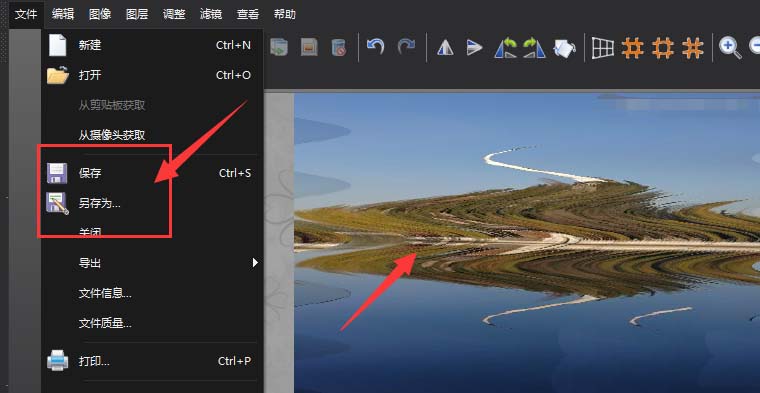Click the grey stacked-pages icon with green arrow
Image resolution: width=760 pixels, height=393 pixels.
[278, 47]
